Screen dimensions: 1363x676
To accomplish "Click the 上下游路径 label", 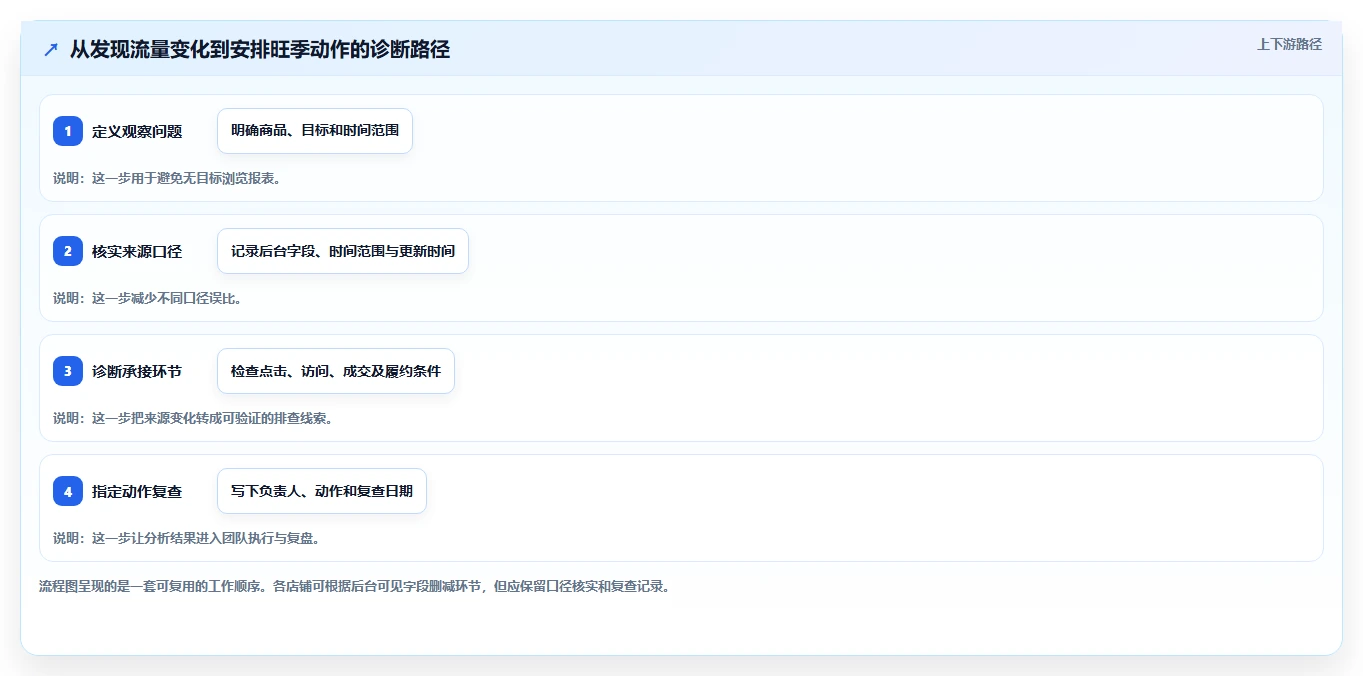I will (1289, 44).
